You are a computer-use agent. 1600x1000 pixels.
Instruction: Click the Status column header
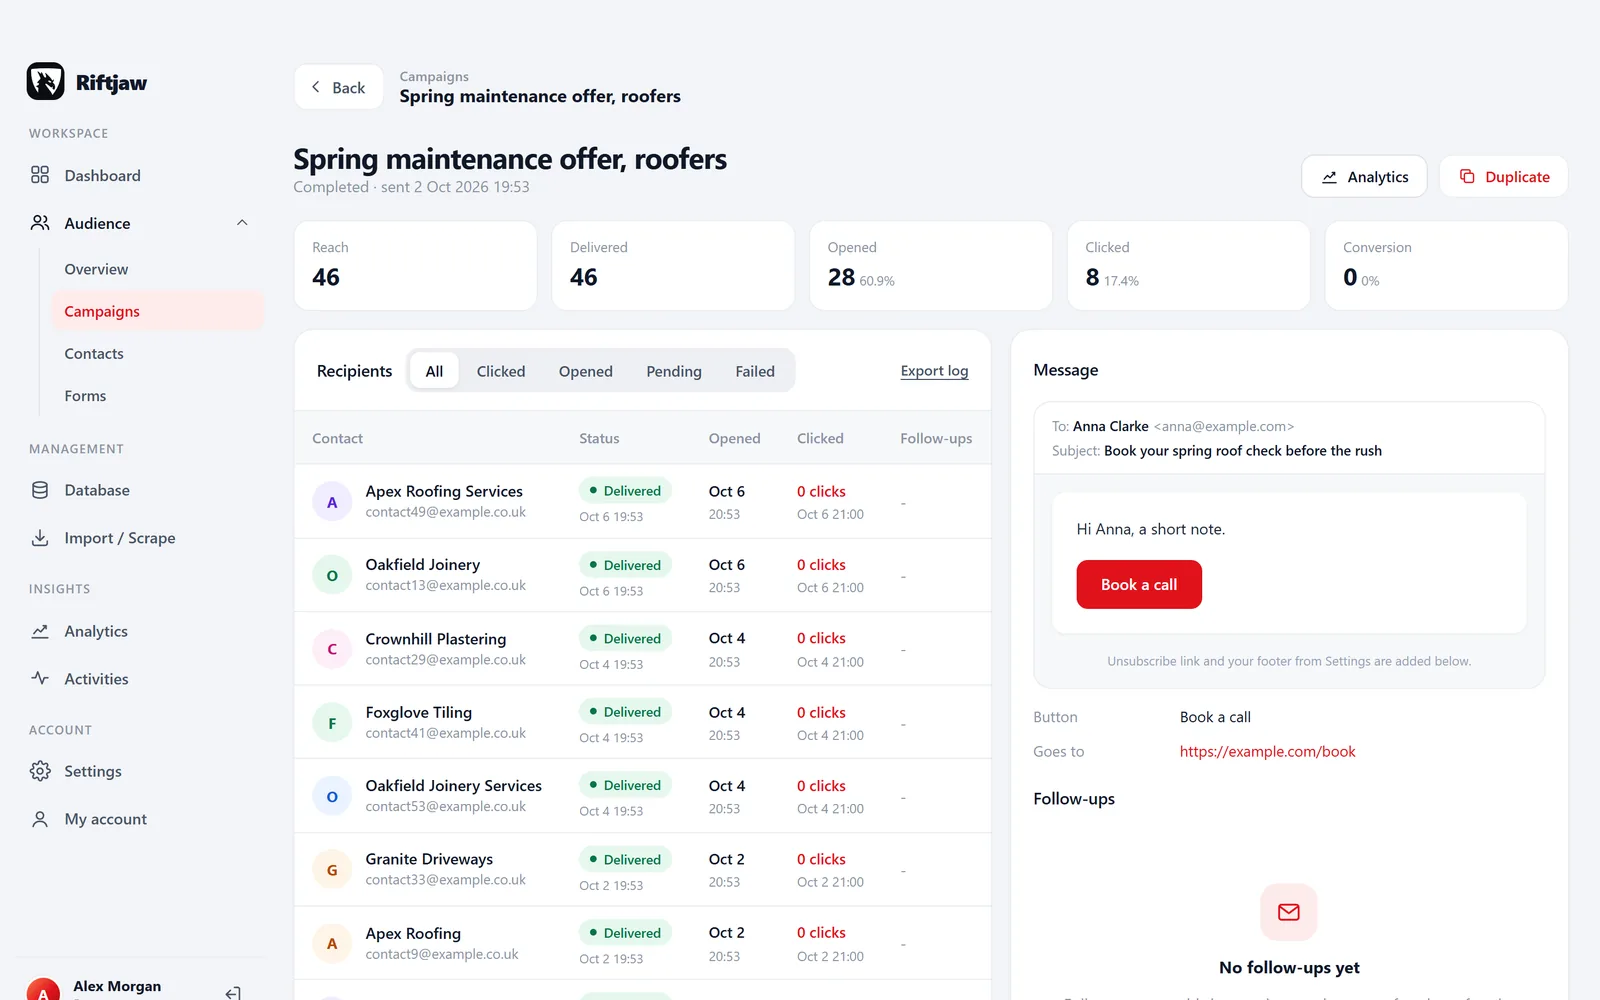tap(599, 438)
